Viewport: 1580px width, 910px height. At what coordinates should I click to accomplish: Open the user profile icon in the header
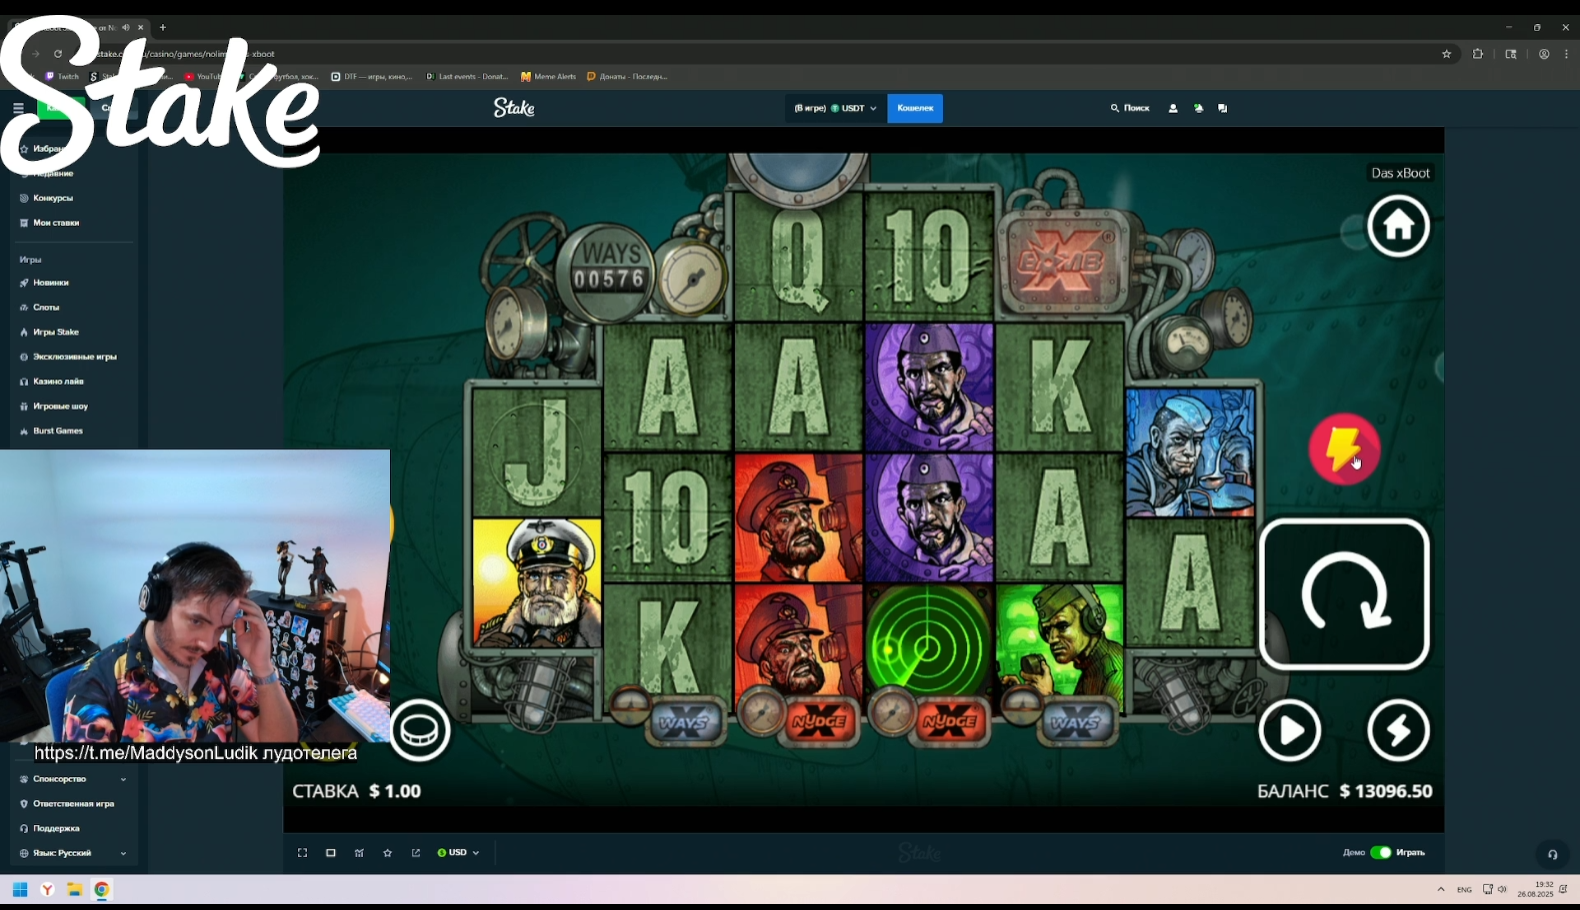(1173, 108)
